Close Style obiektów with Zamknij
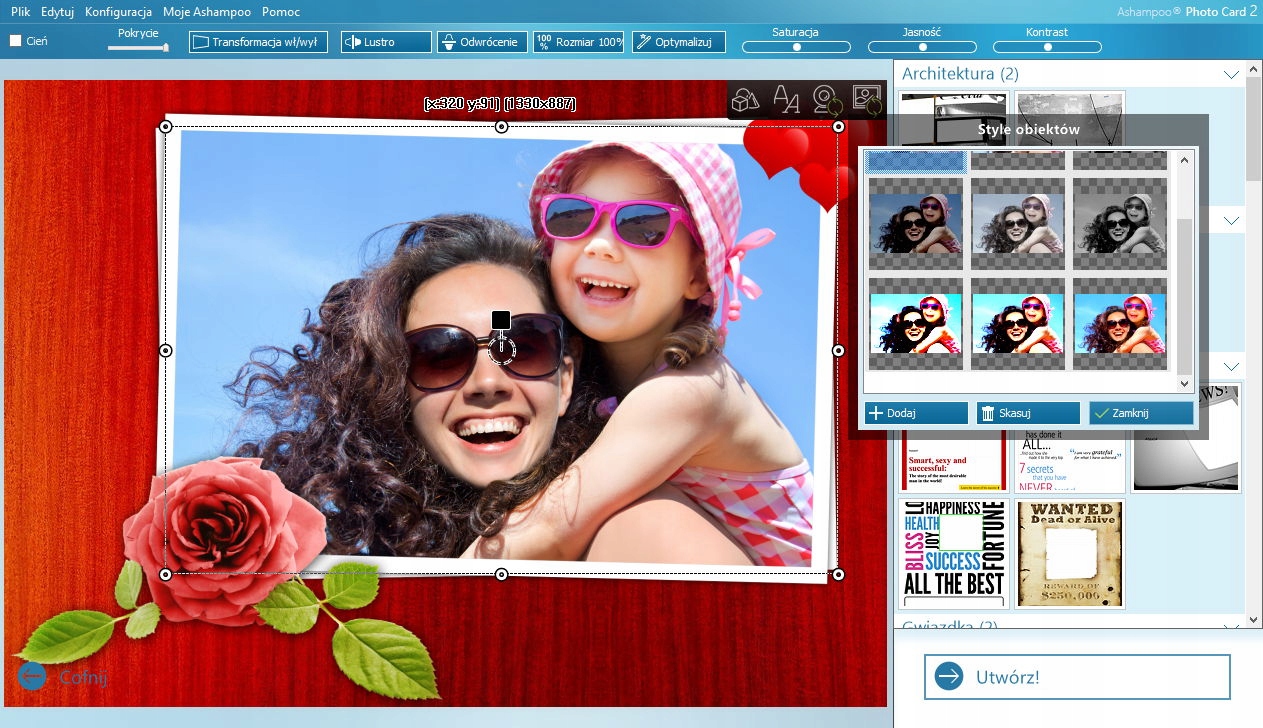Screen dimensions: 1263x728 [1141, 413]
